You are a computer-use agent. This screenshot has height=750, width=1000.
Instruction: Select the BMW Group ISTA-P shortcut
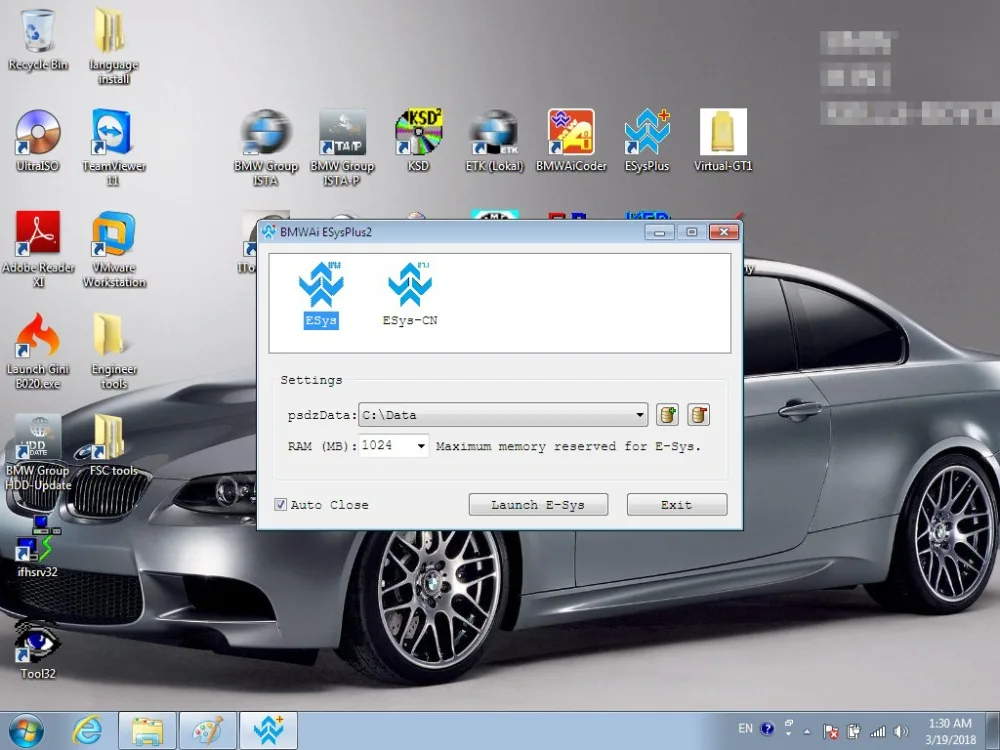pos(342,147)
